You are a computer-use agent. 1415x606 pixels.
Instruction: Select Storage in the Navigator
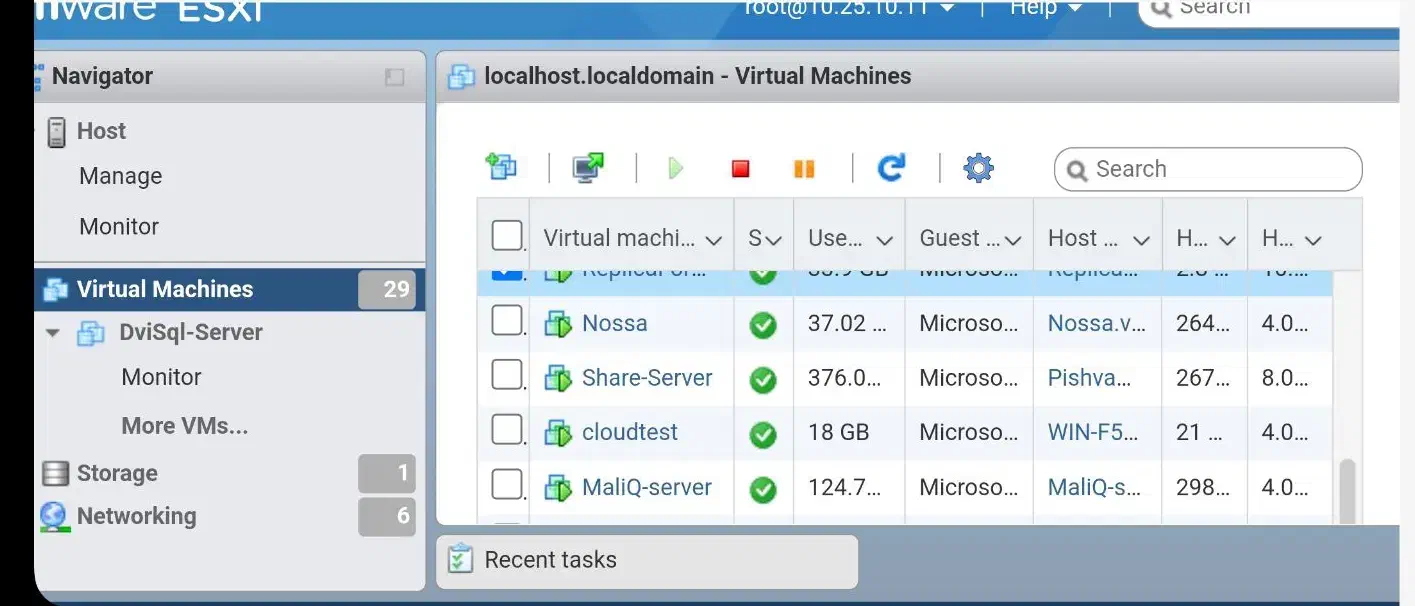[117, 473]
